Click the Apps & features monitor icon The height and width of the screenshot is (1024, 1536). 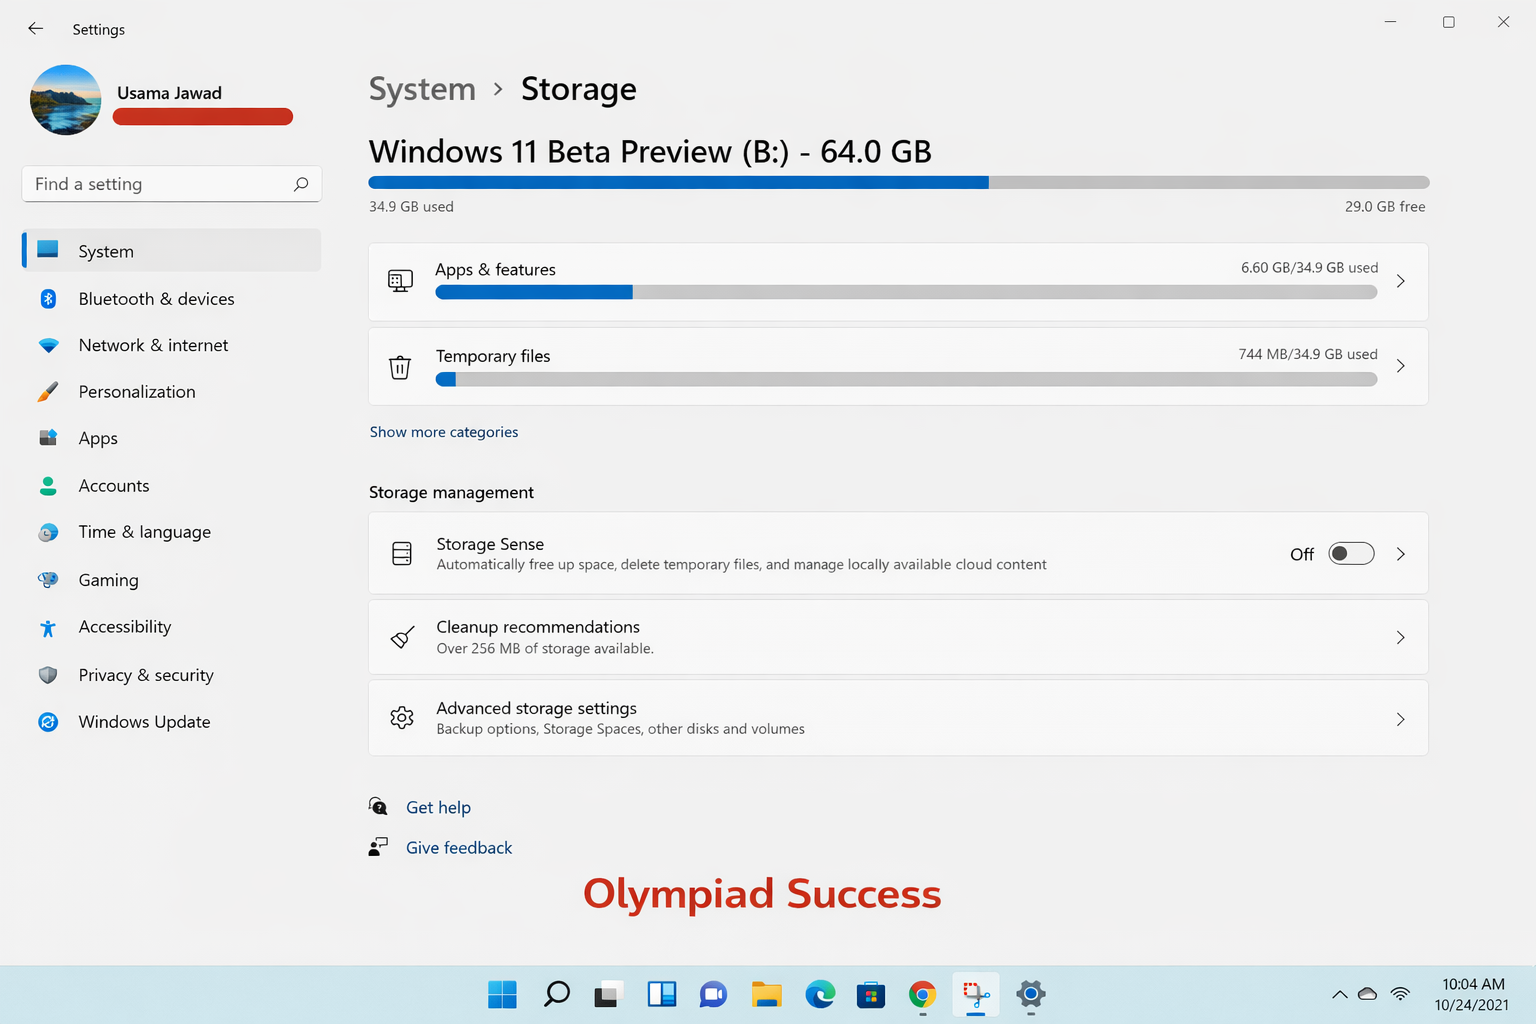(400, 281)
